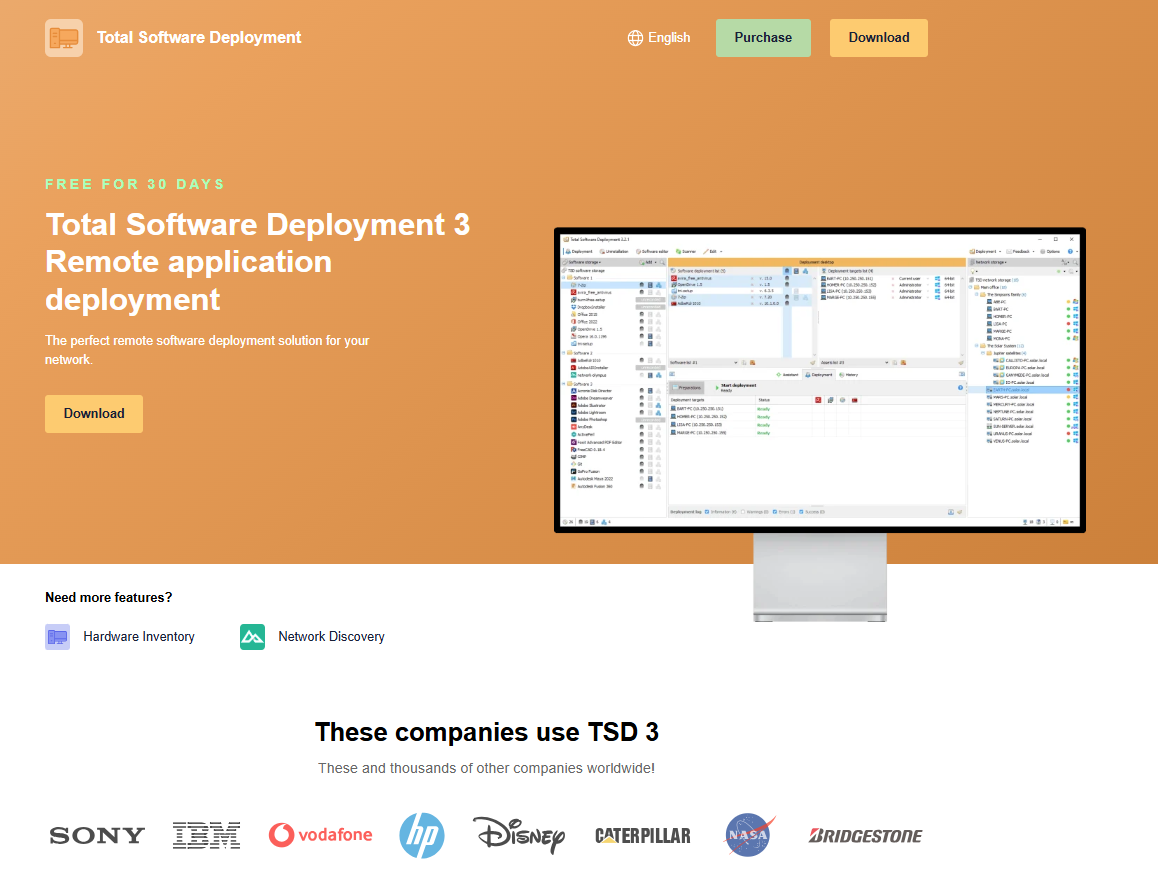Click the Total Software Deployment logo icon

(x=64, y=38)
